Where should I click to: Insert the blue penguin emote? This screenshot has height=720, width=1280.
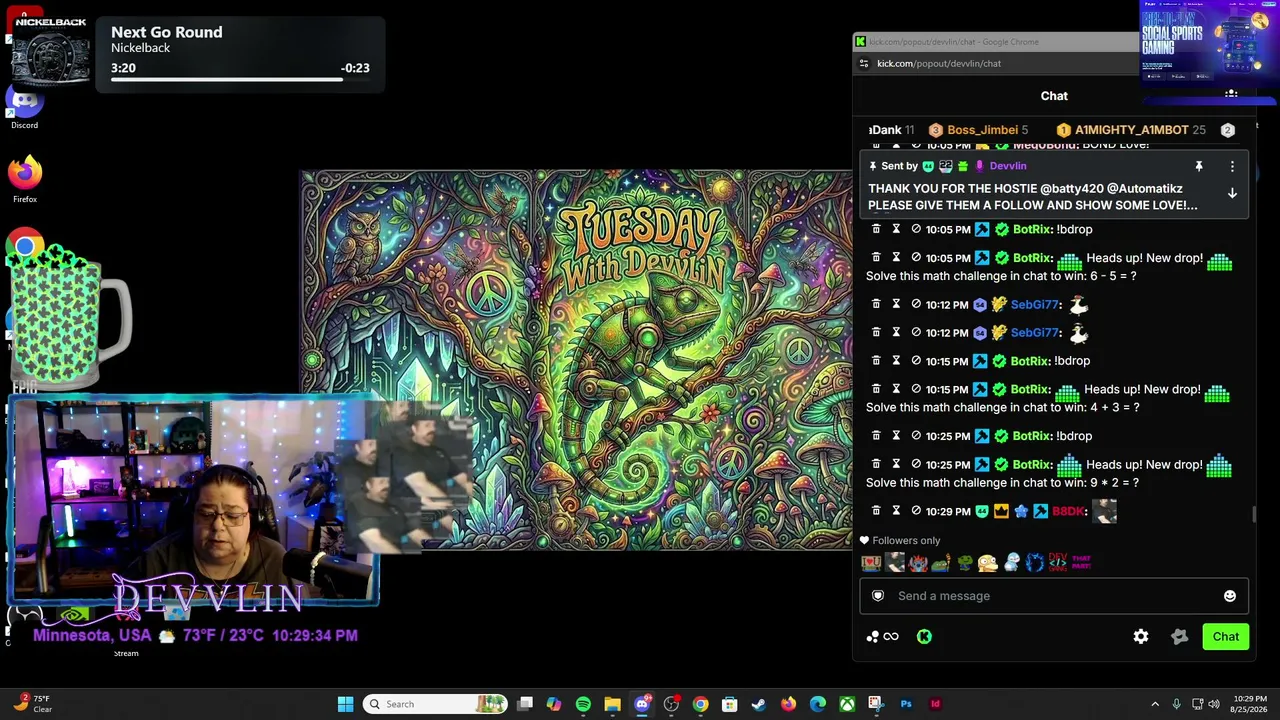(1011, 563)
